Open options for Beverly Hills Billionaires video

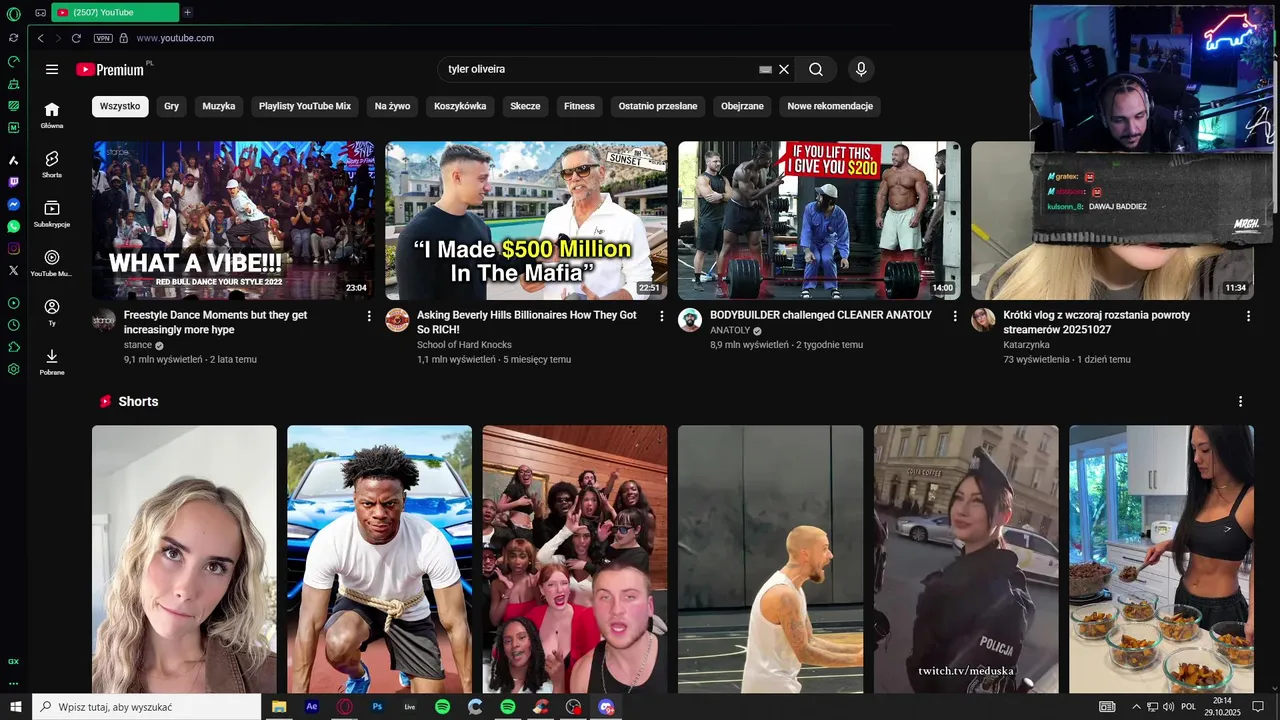(x=661, y=316)
